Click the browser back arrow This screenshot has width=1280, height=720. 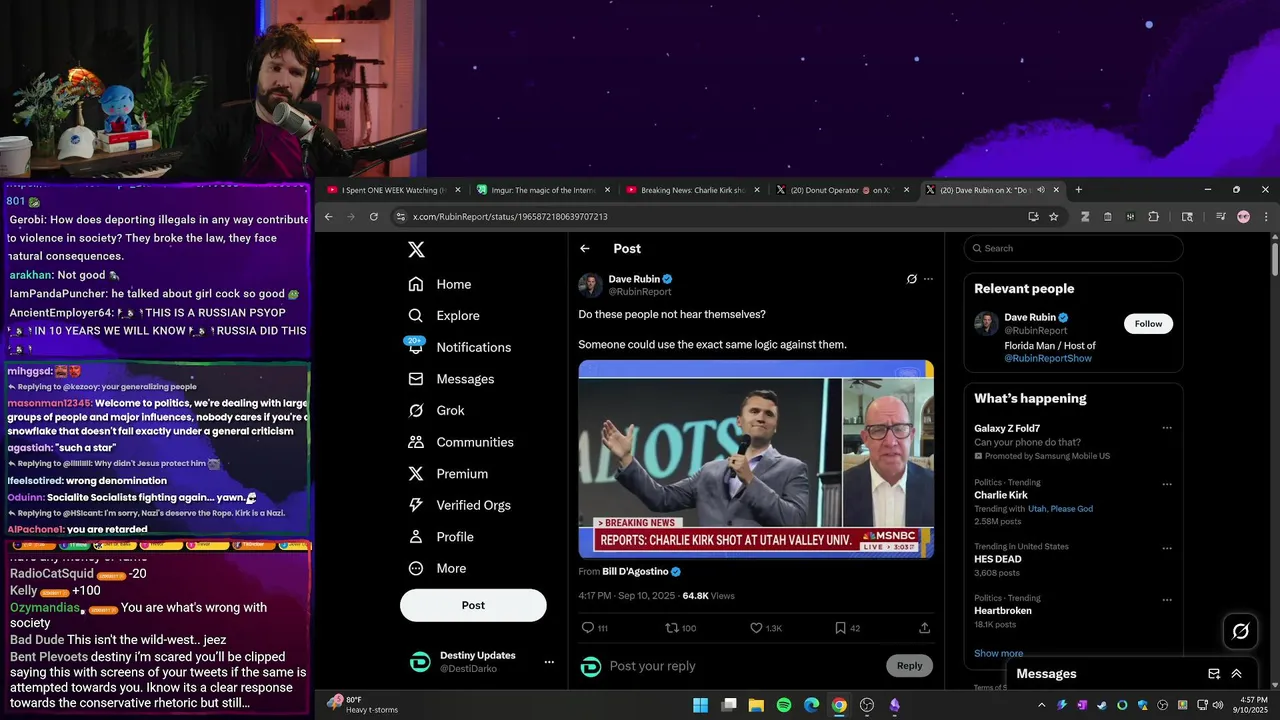(329, 217)
